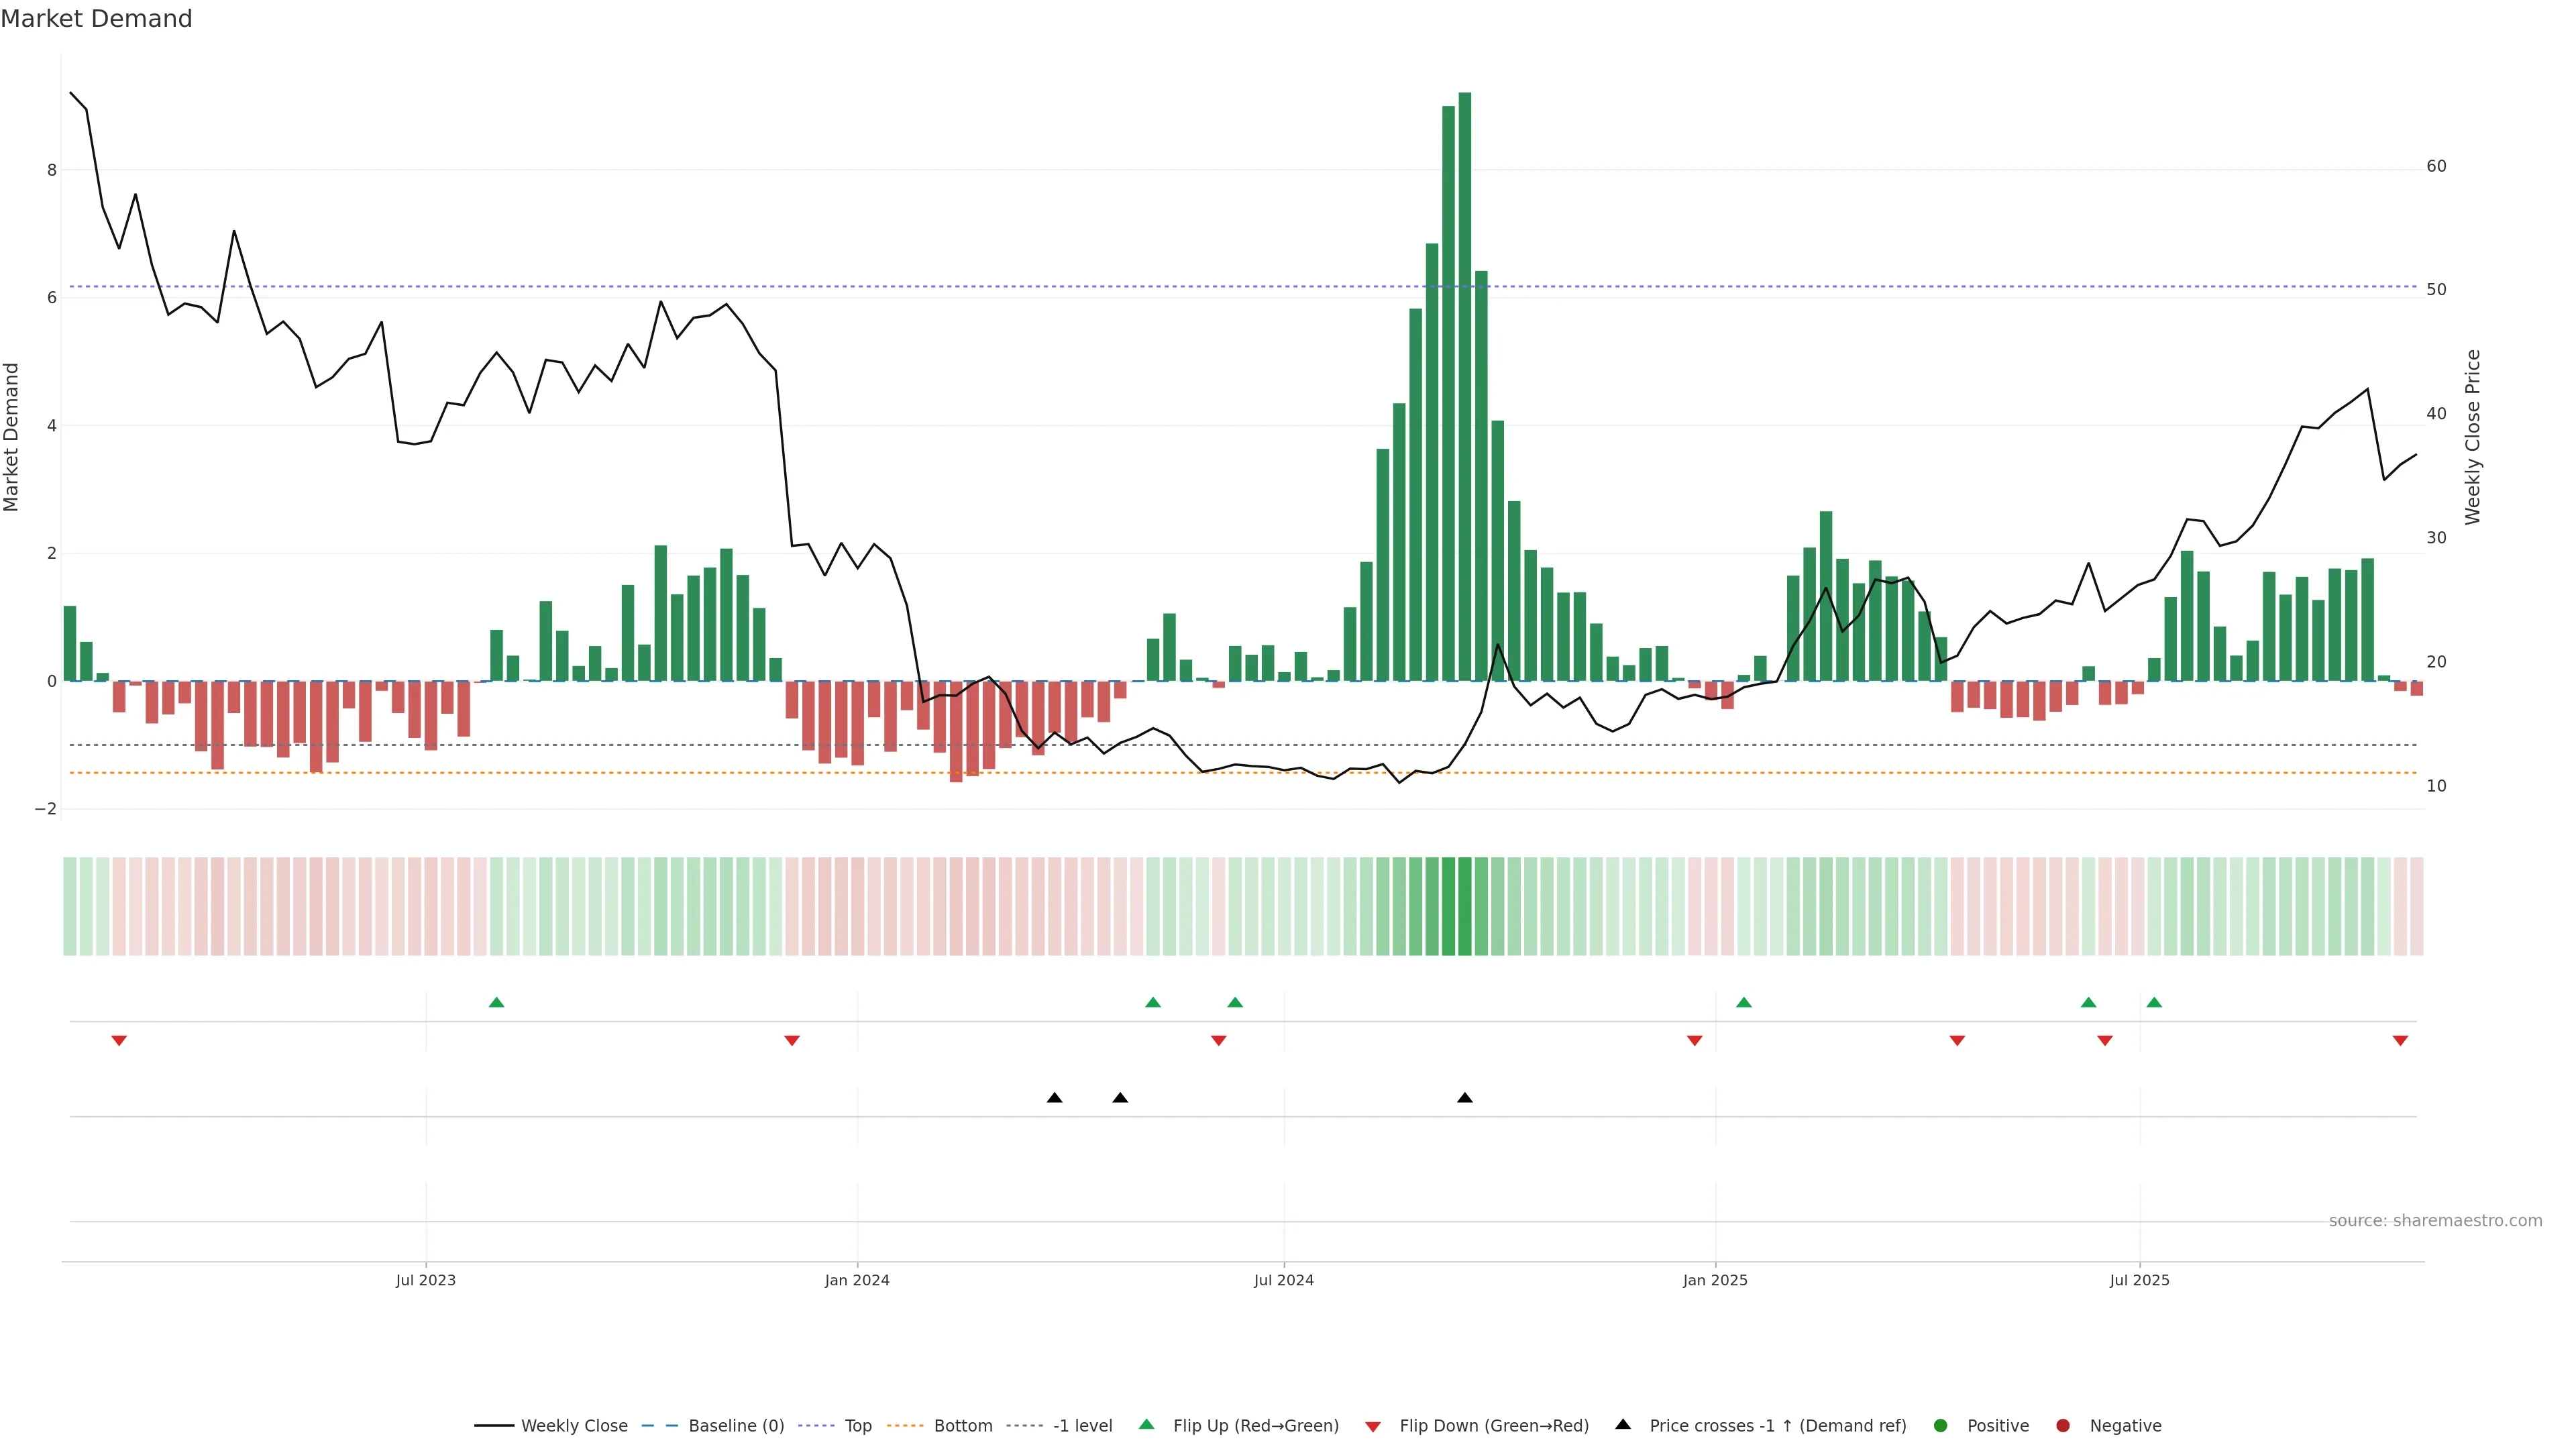Click the Market Demand chart title
The height and width of the screenshot is (1449, 2576).
[x=96, y=19]
